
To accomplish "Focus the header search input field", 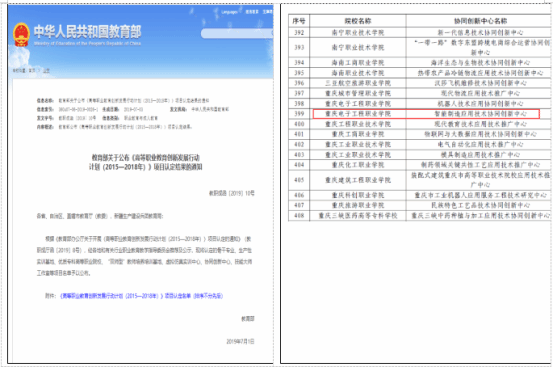I will click(x=237, y=34).
